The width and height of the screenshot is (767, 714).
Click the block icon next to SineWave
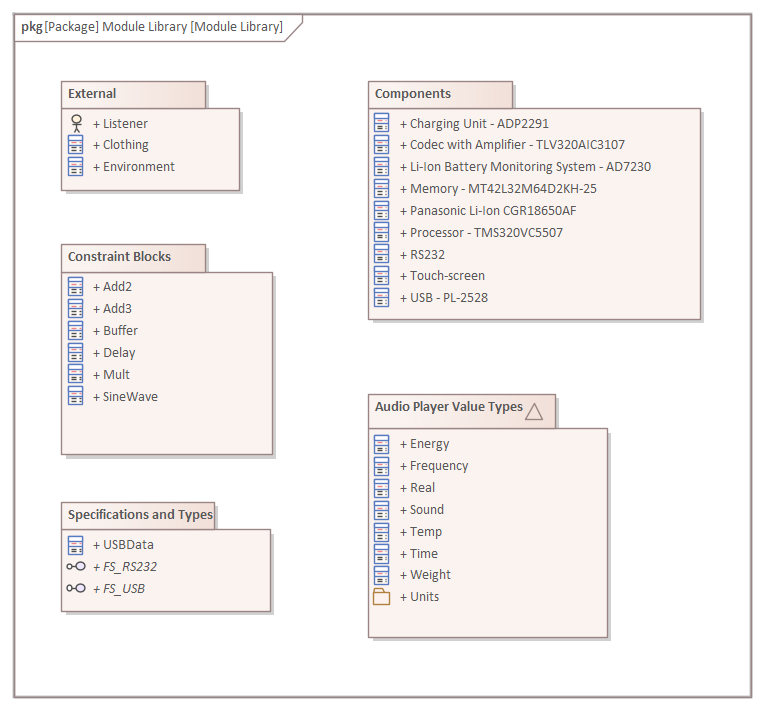tap(76, 397)
